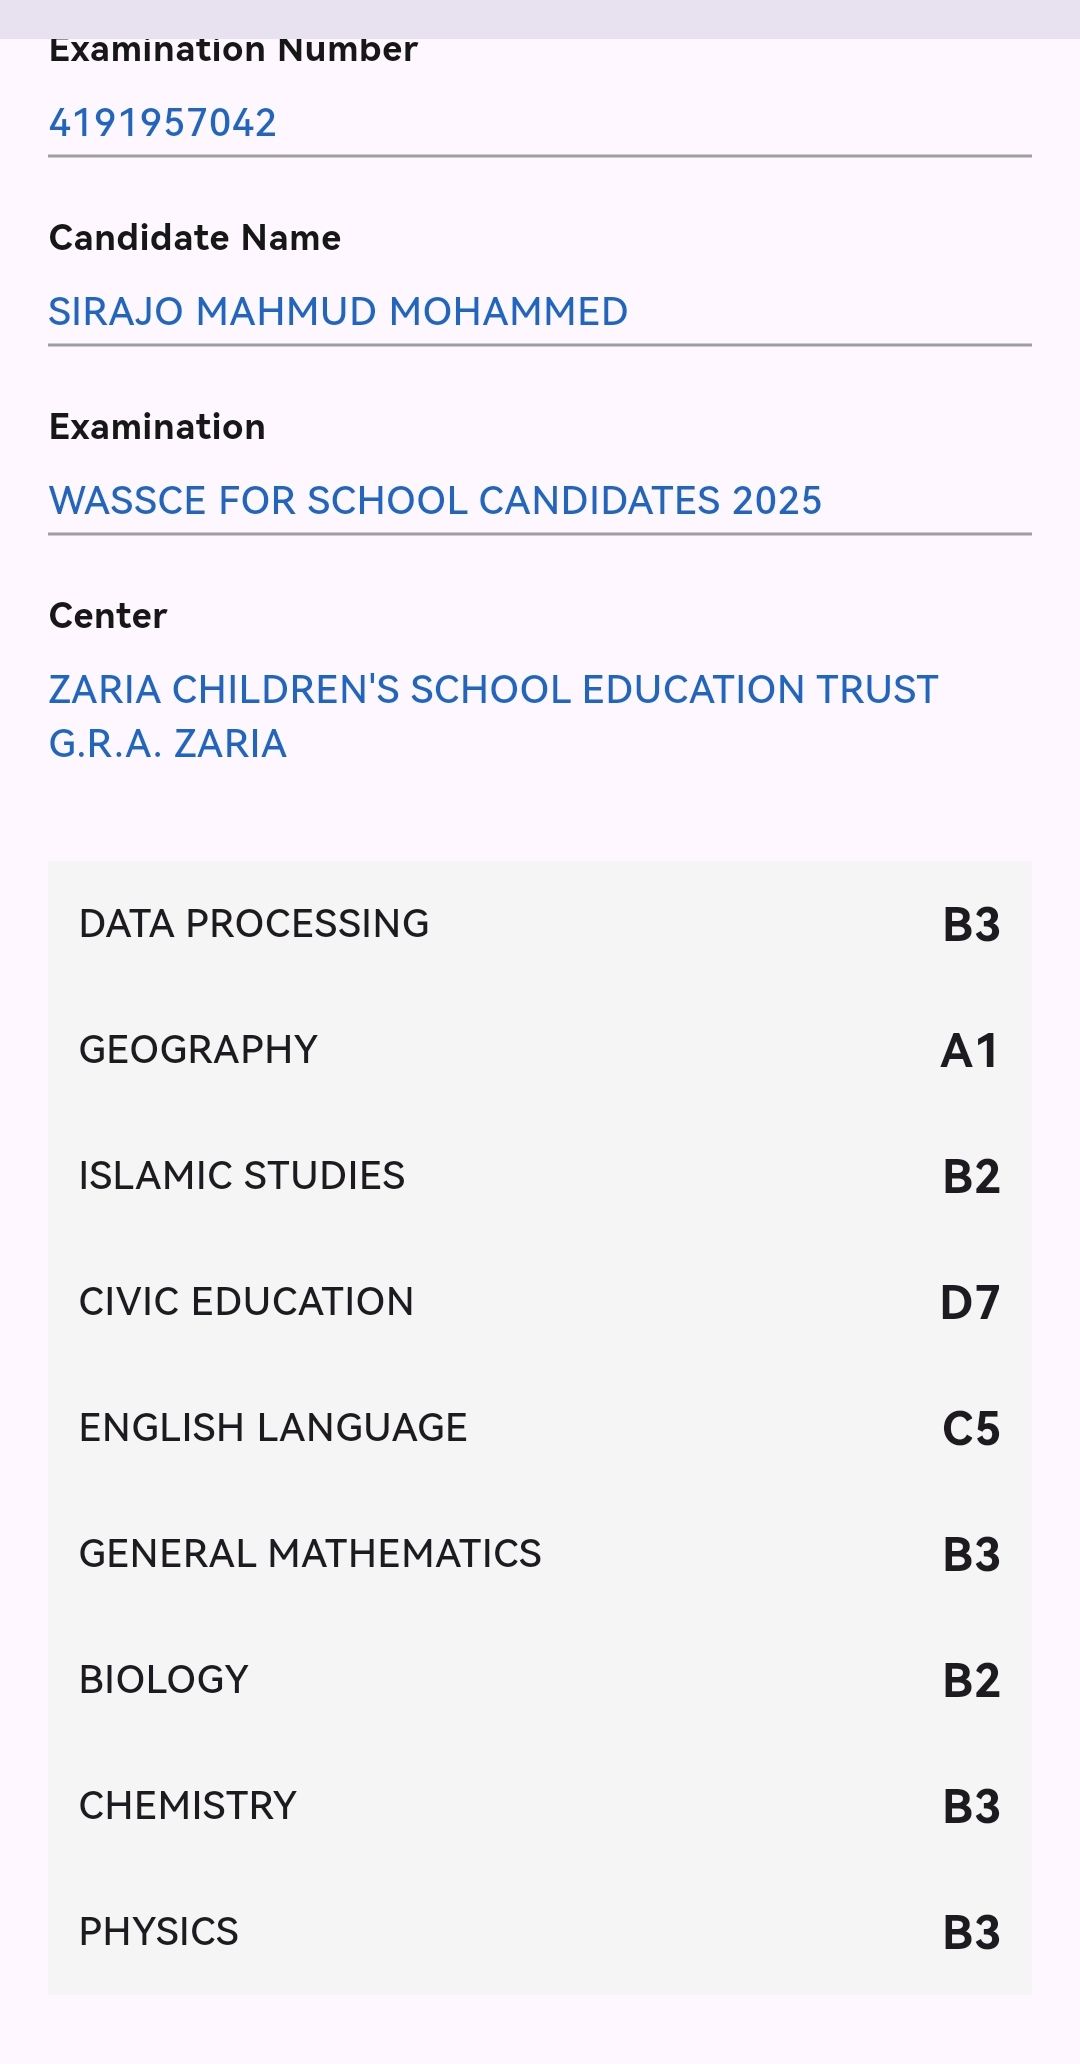
Task: Click the D7 grade for Civic Education
Action: (x=970, y=1303)
